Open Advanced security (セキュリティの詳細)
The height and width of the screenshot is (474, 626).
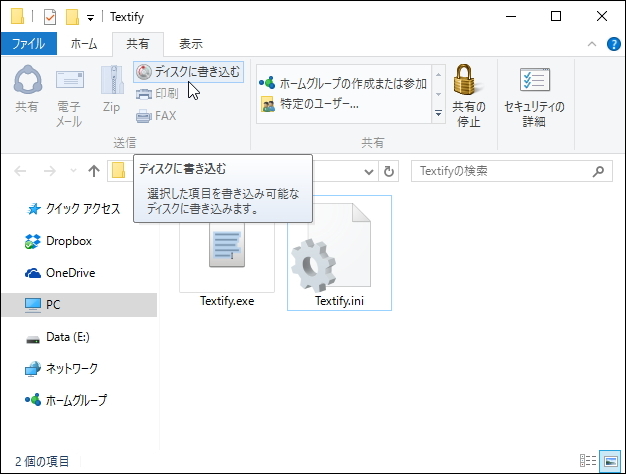point(534,96)
